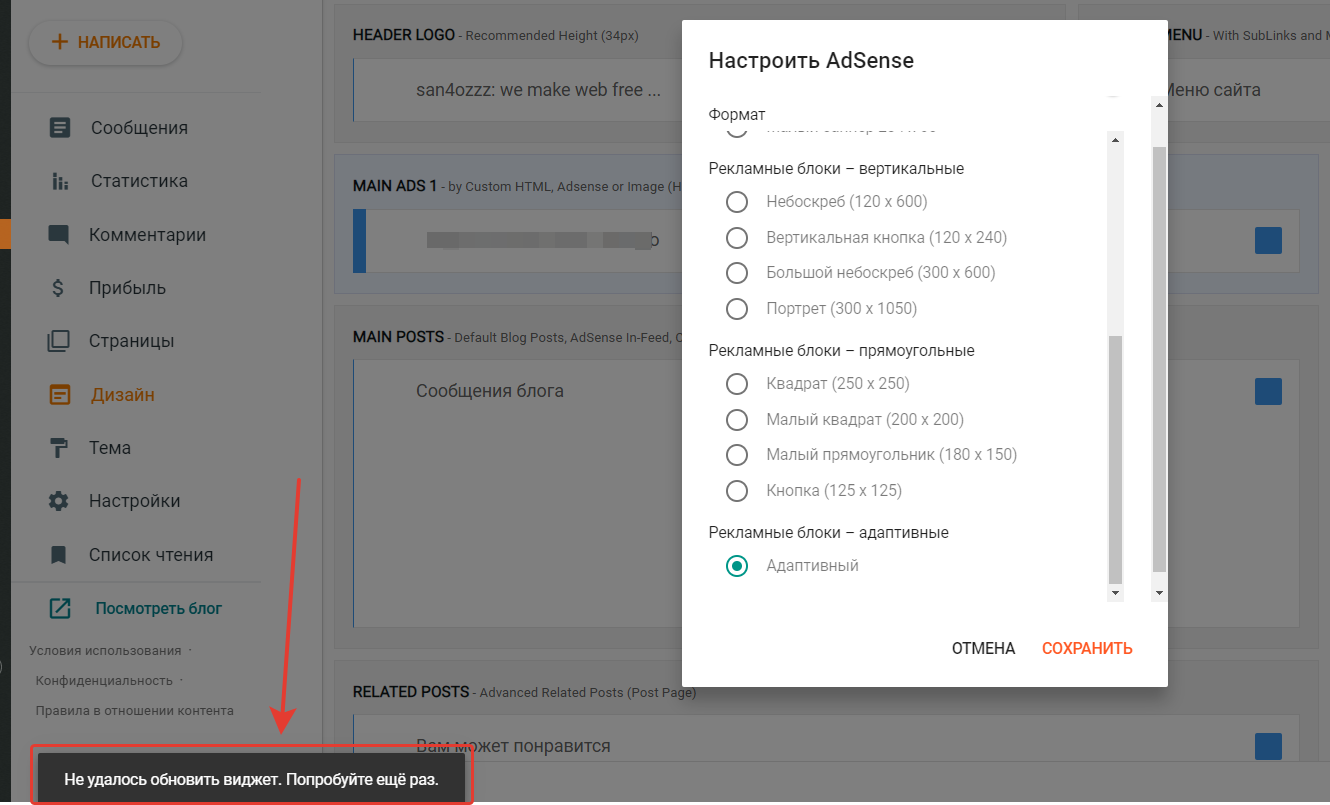Click the Список чтения bookmark icon
This screenshot has height=805, width=1330.
[x=59, y=554]
